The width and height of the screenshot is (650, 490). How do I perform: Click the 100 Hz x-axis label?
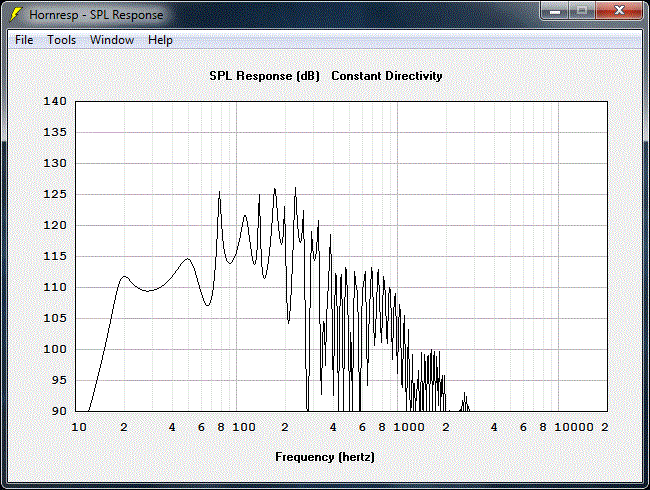[x=244, y=427]
